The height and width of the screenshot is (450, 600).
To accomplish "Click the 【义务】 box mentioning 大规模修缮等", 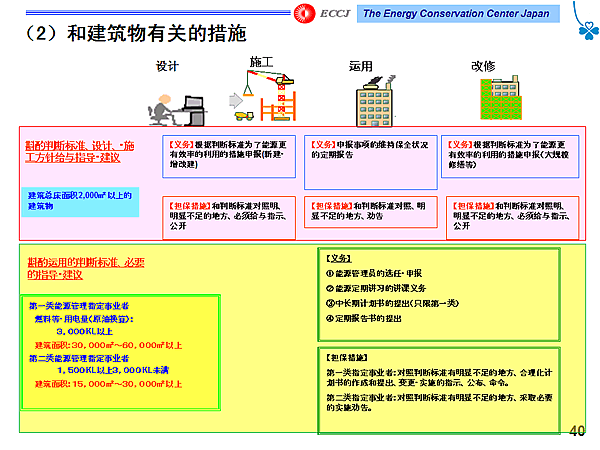I will coord(510,157).
